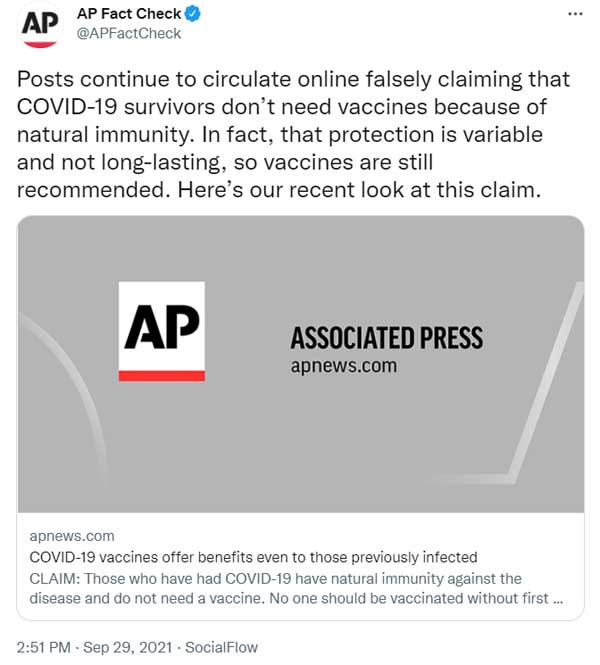Click the ASSOCIATED PRESS title in preview image
600x665 pixels.
pyautogui.click(x=386, y=337)
